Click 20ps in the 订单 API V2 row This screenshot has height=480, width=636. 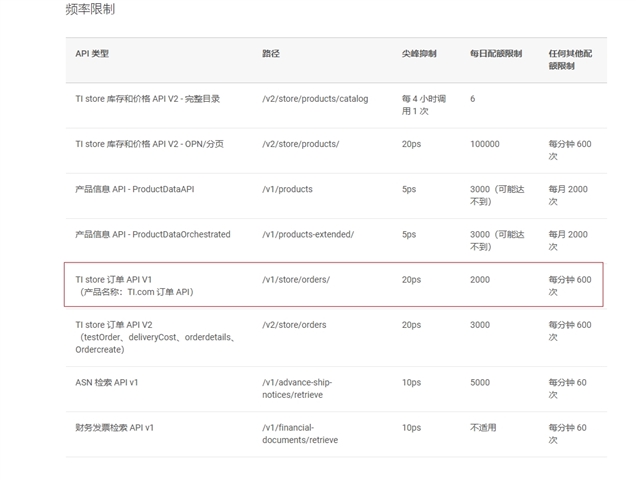pos(411,325)
